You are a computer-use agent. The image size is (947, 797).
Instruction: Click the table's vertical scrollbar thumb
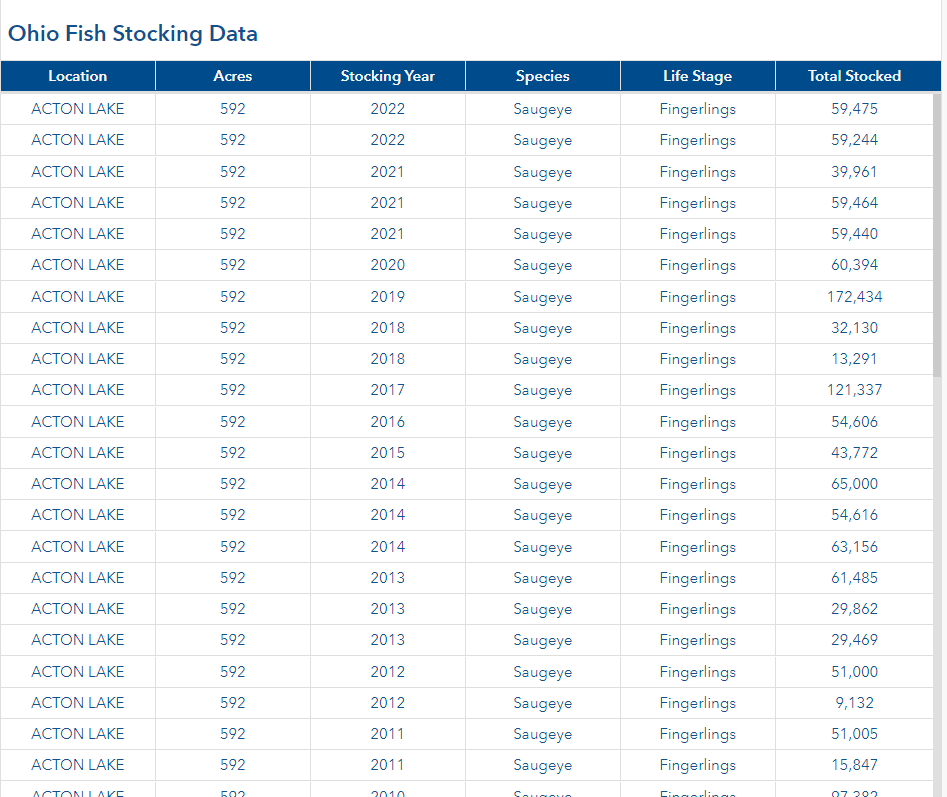(937, 235)
